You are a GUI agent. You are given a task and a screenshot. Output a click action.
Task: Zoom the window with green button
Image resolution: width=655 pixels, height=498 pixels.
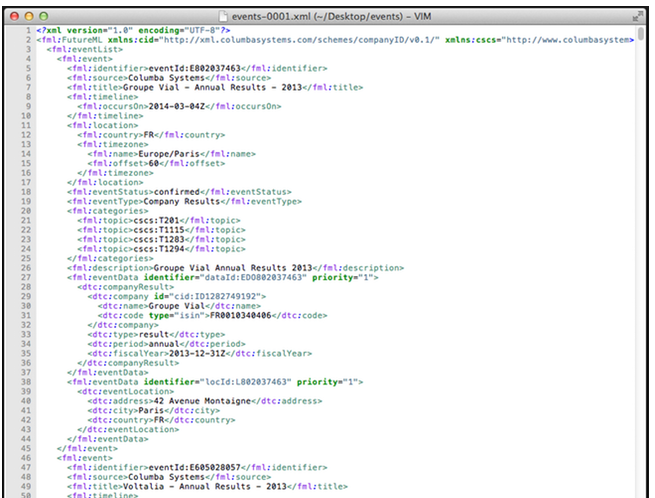tap(43, 16)
